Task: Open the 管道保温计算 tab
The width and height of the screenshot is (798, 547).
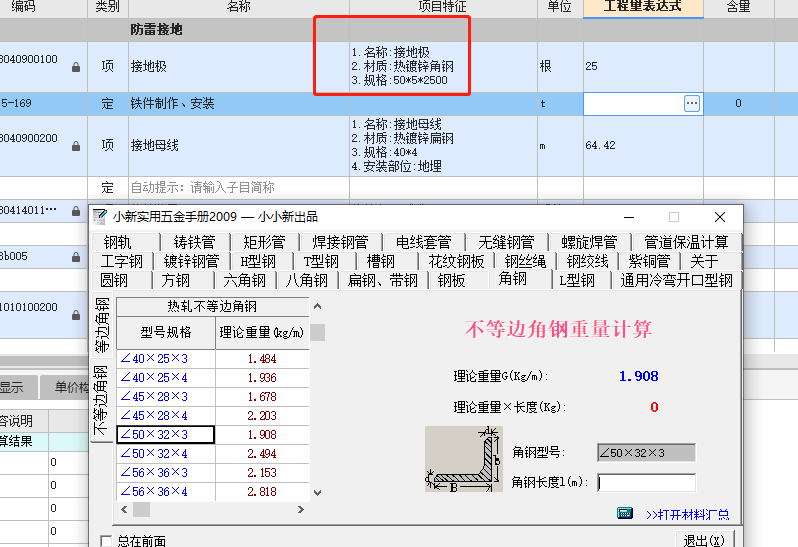Action: coord(686,242)
